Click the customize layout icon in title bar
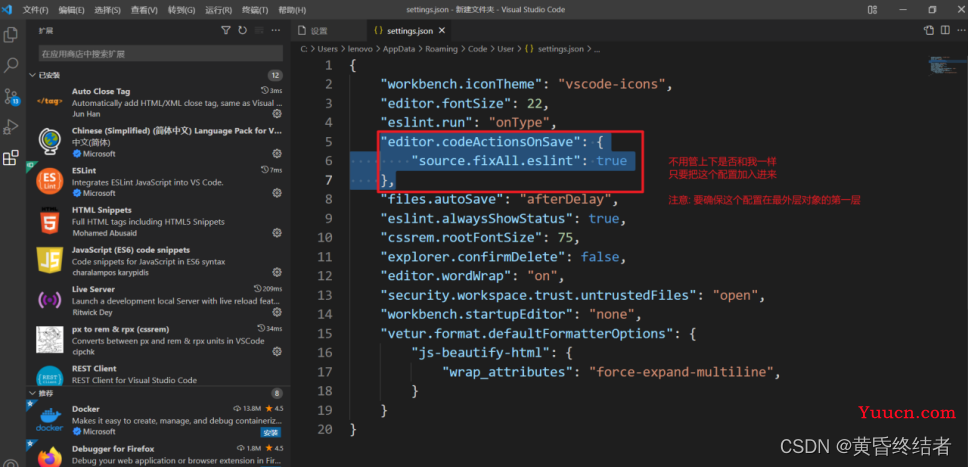This screenshot has height=467, width=968. tap(872, 10)
